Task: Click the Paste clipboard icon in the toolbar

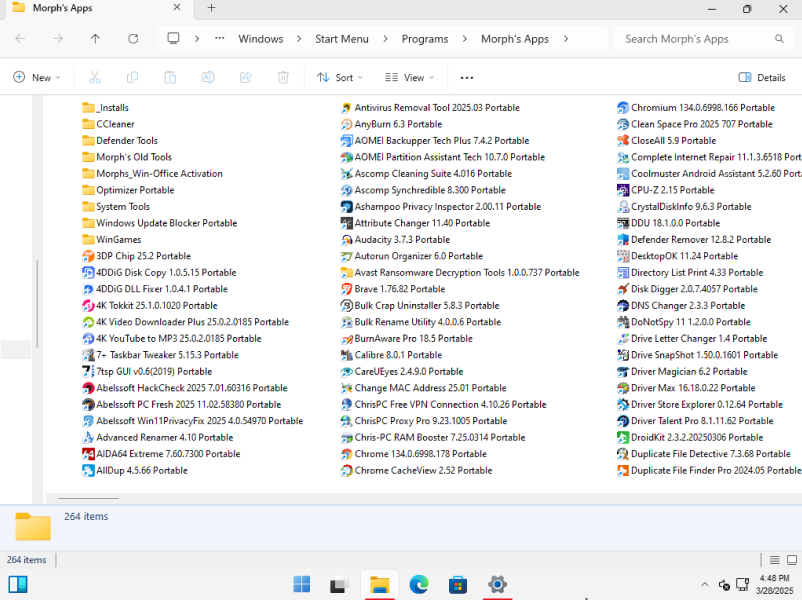Action: pyautogui.click(x=170, y=77)
